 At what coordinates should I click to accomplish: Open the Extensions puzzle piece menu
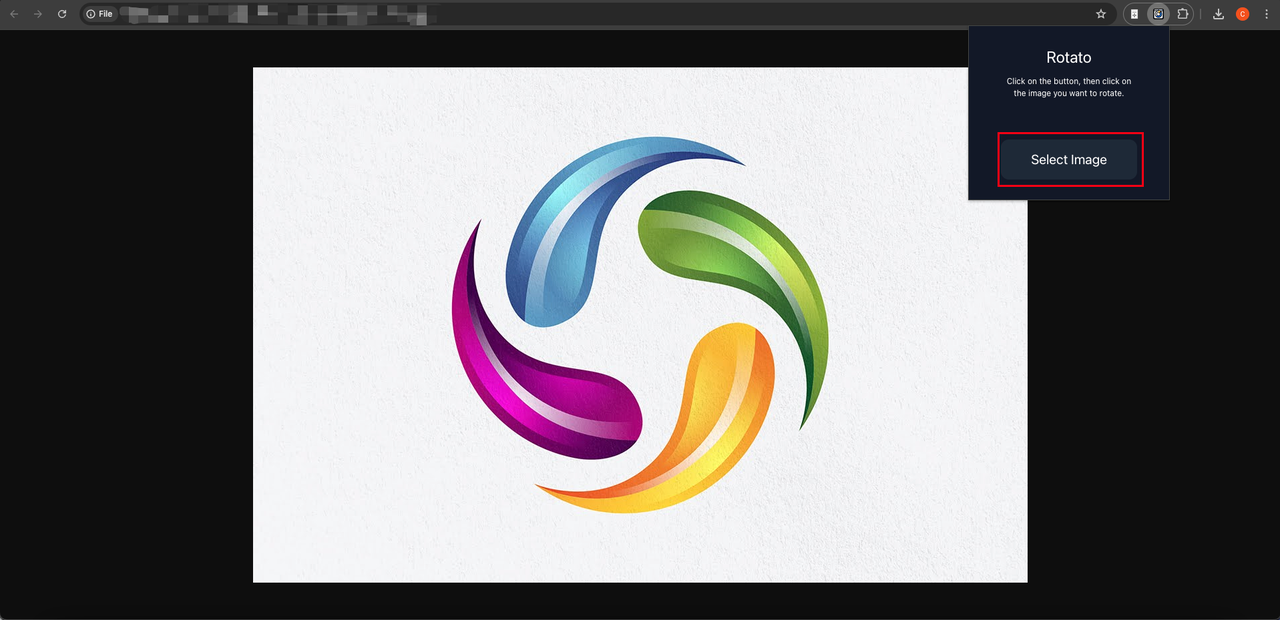(1183, 14)
